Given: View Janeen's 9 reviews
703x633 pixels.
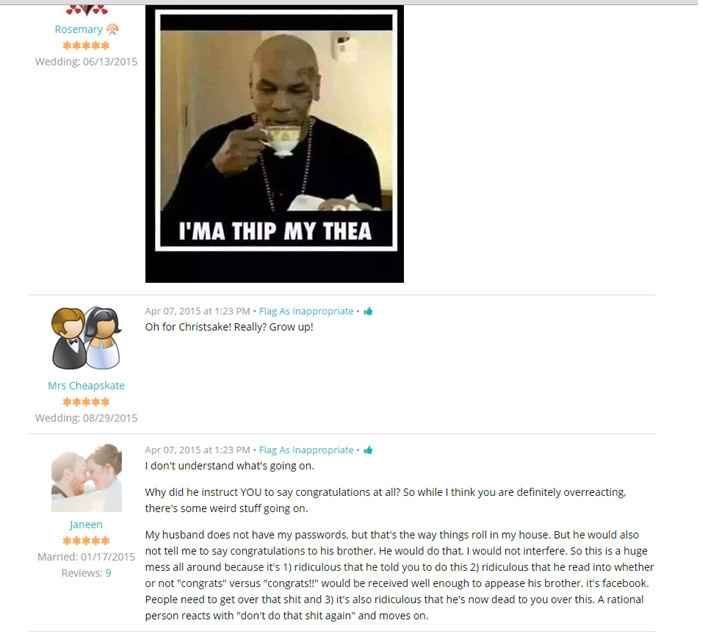Looking at the screenshot, I should tap(108, 573).
